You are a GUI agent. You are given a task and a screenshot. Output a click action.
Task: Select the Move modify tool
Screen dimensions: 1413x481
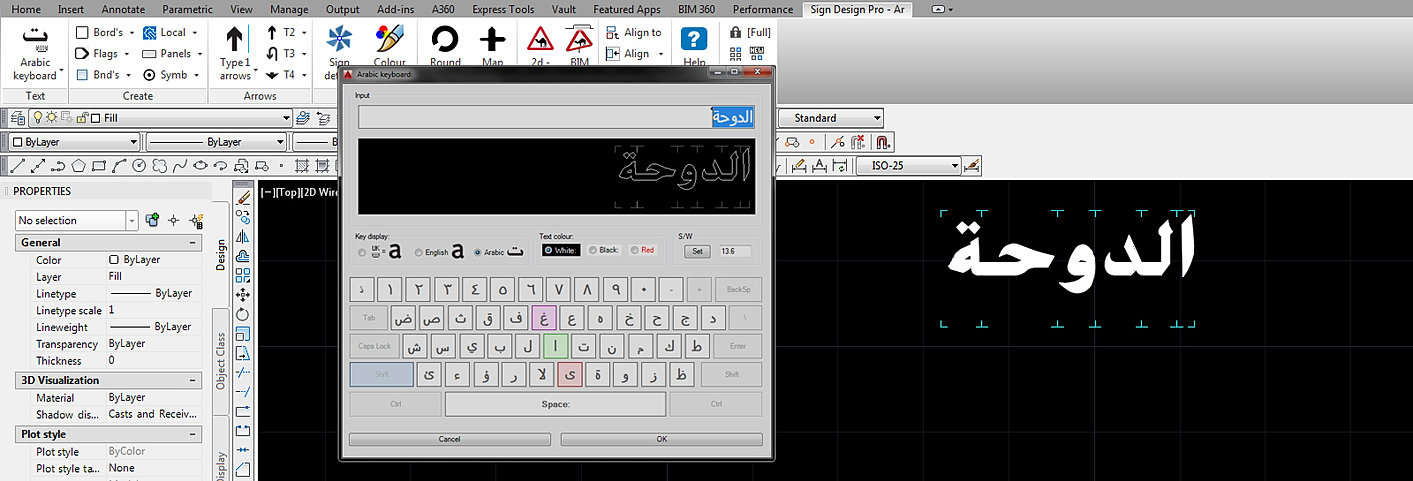coord(244,295)
